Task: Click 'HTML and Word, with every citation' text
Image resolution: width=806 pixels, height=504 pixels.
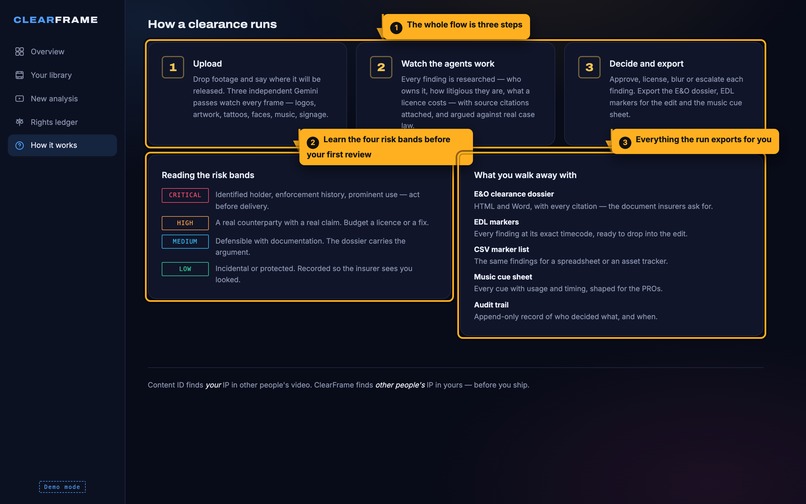Action: point(593,206)
